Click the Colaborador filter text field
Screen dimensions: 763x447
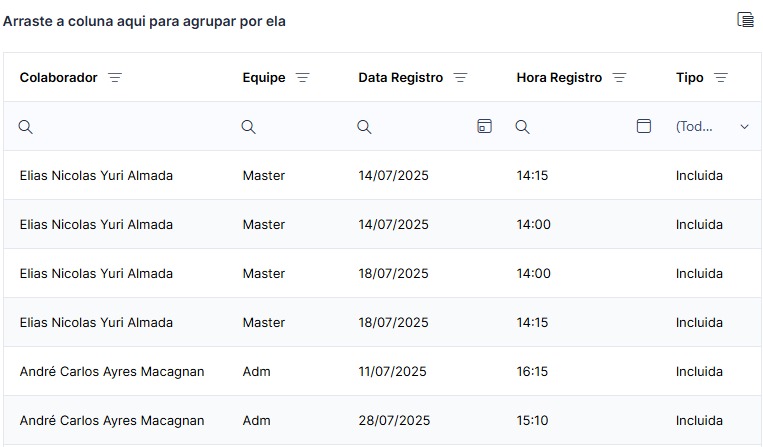coord(131,126)
